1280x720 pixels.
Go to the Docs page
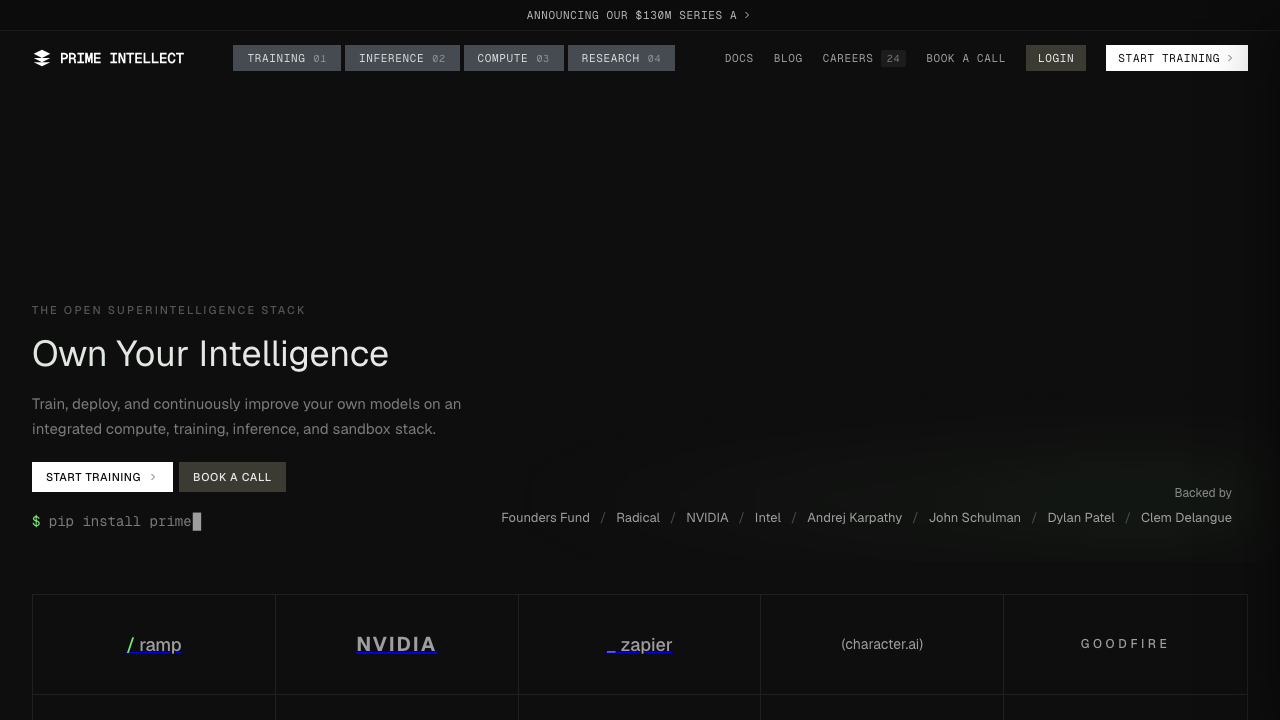[x=739, y=58]
